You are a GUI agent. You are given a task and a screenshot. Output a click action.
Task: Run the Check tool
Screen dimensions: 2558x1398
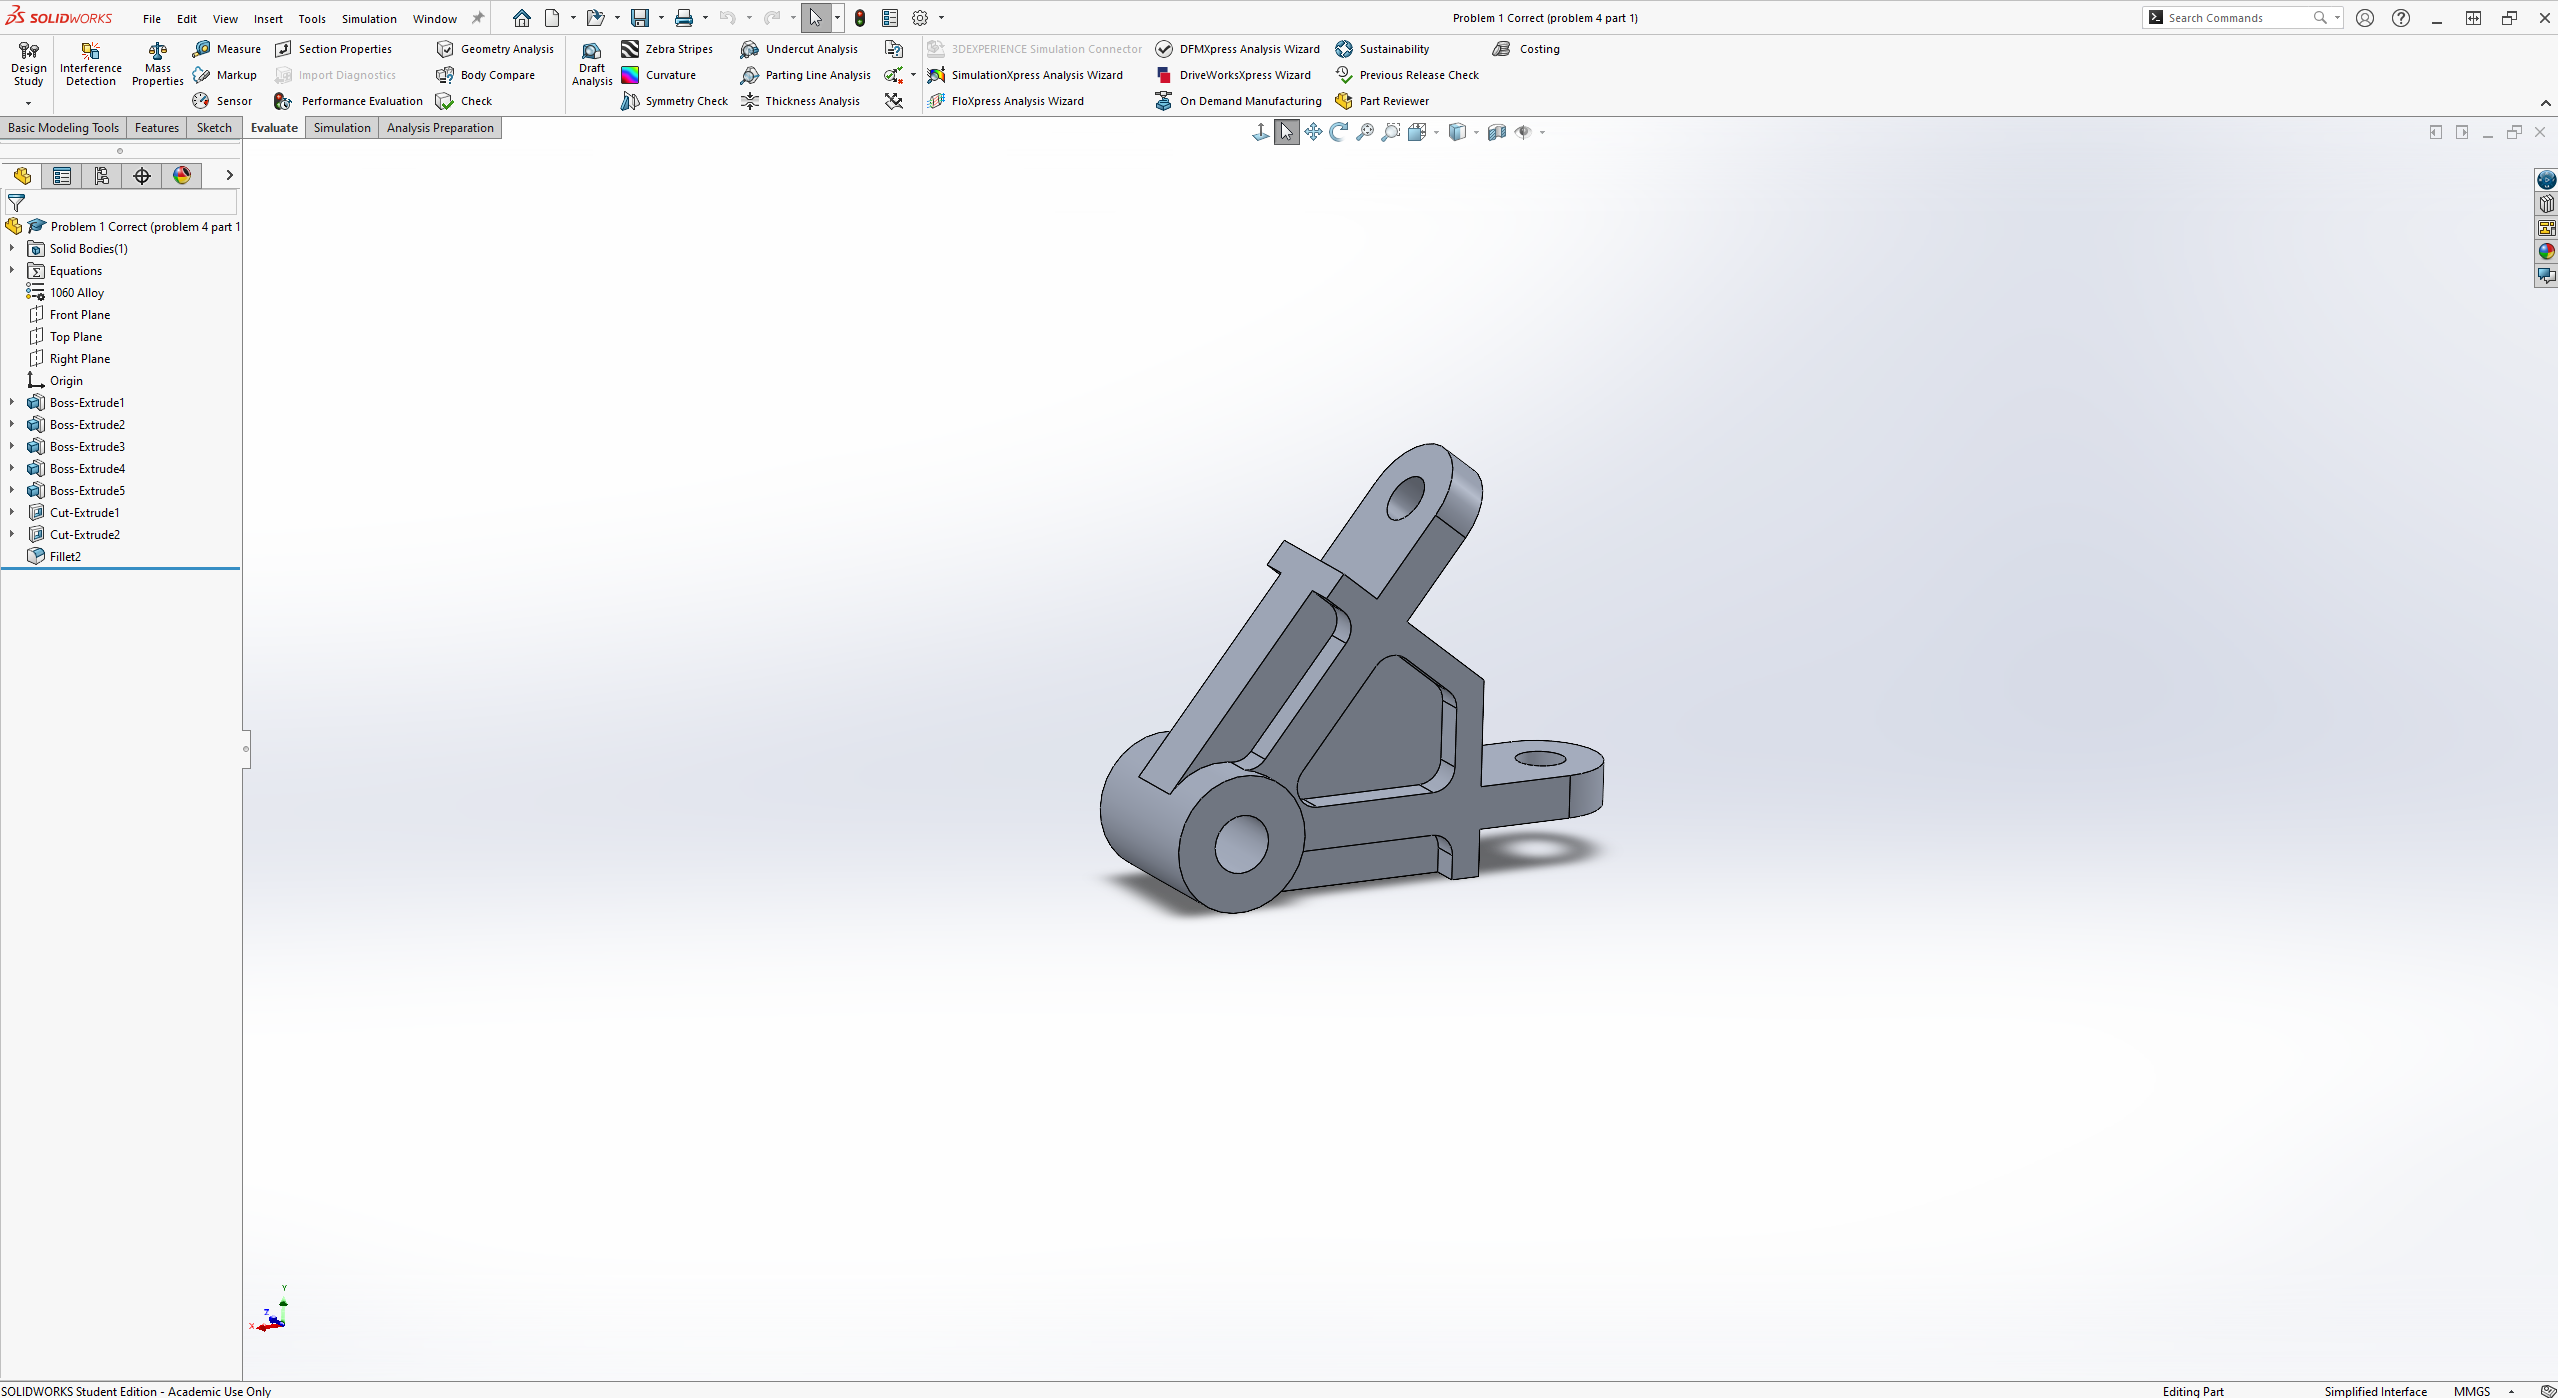tap(465, 101)
